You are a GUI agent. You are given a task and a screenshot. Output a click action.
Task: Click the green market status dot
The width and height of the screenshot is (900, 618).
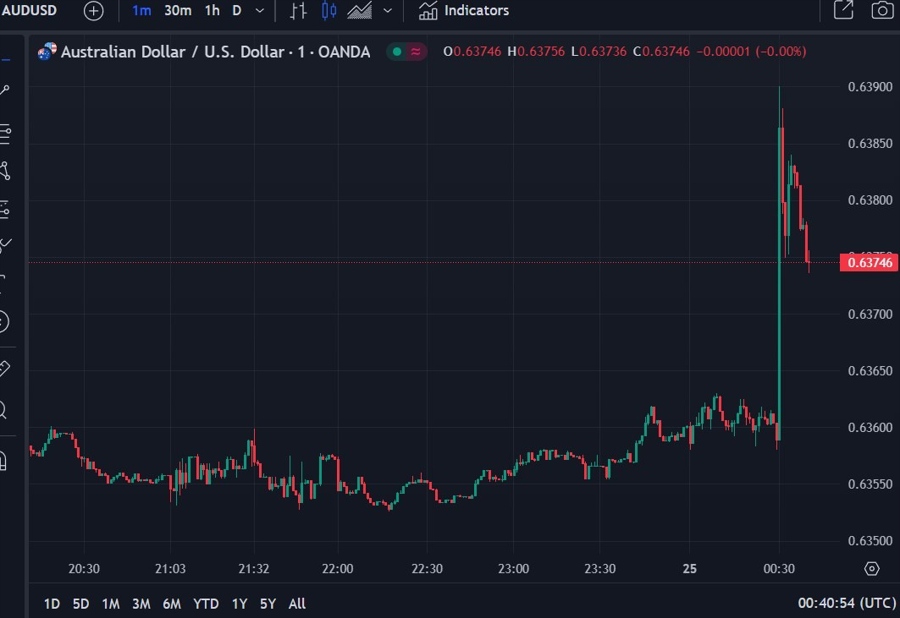[397, 52]
